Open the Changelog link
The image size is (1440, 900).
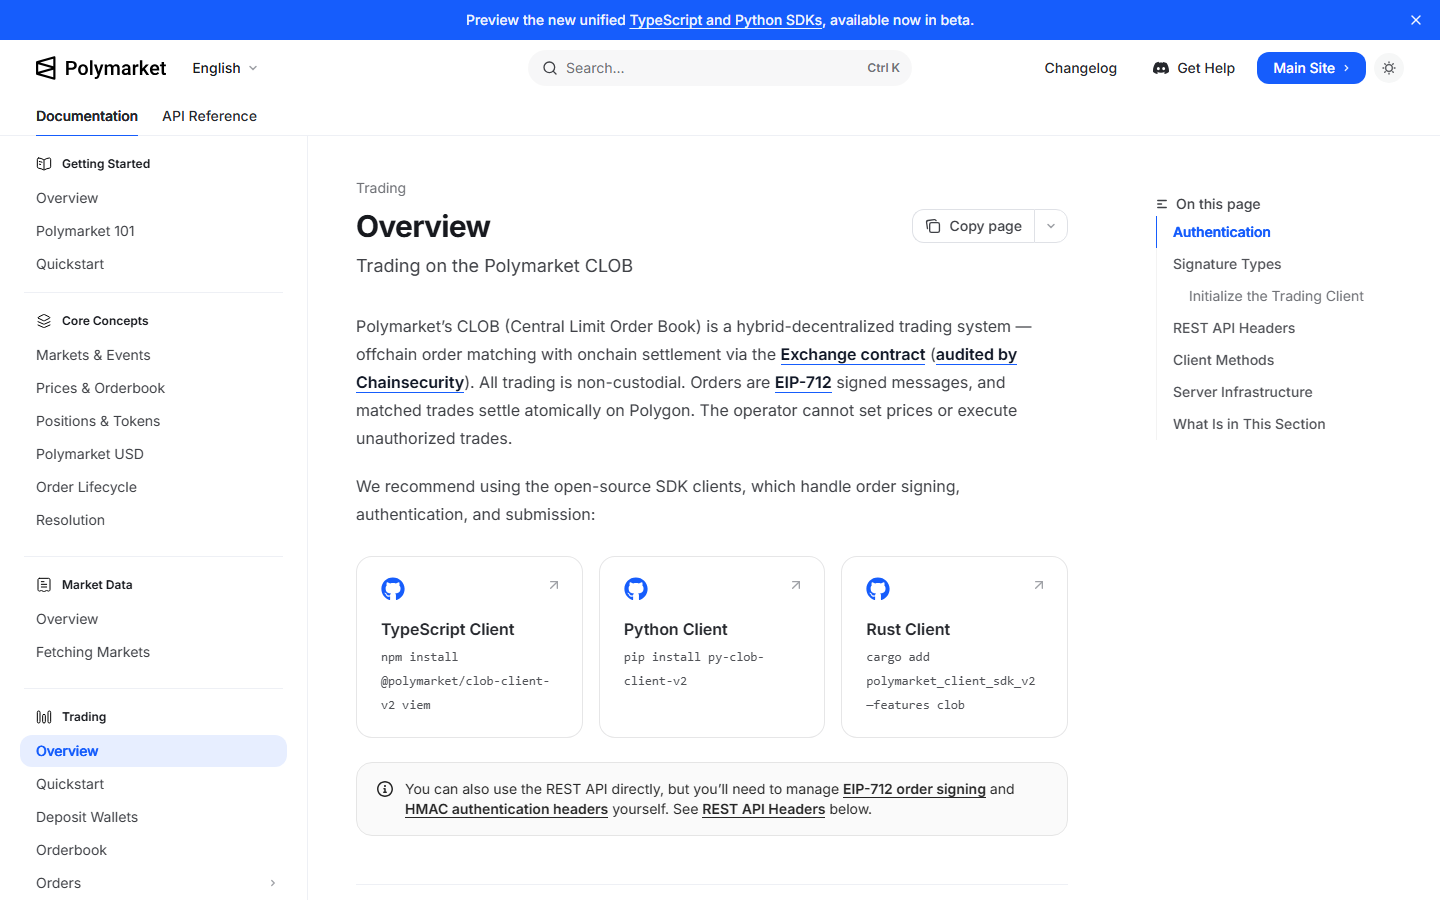[x=1080, y=68]
